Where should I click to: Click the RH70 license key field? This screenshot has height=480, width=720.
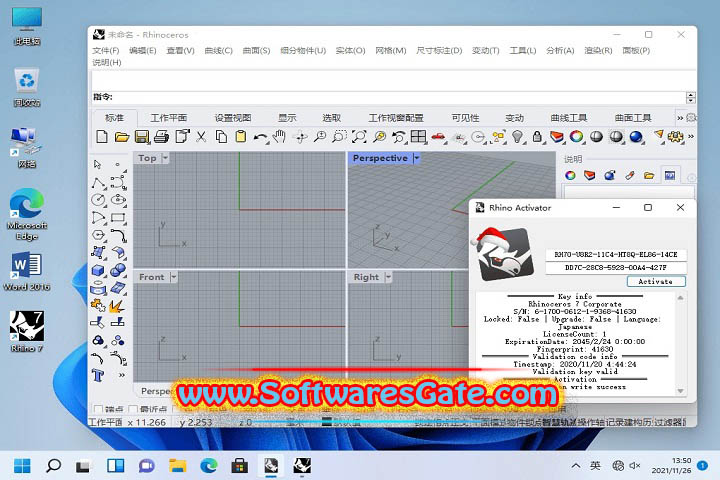tap(615, 254)
